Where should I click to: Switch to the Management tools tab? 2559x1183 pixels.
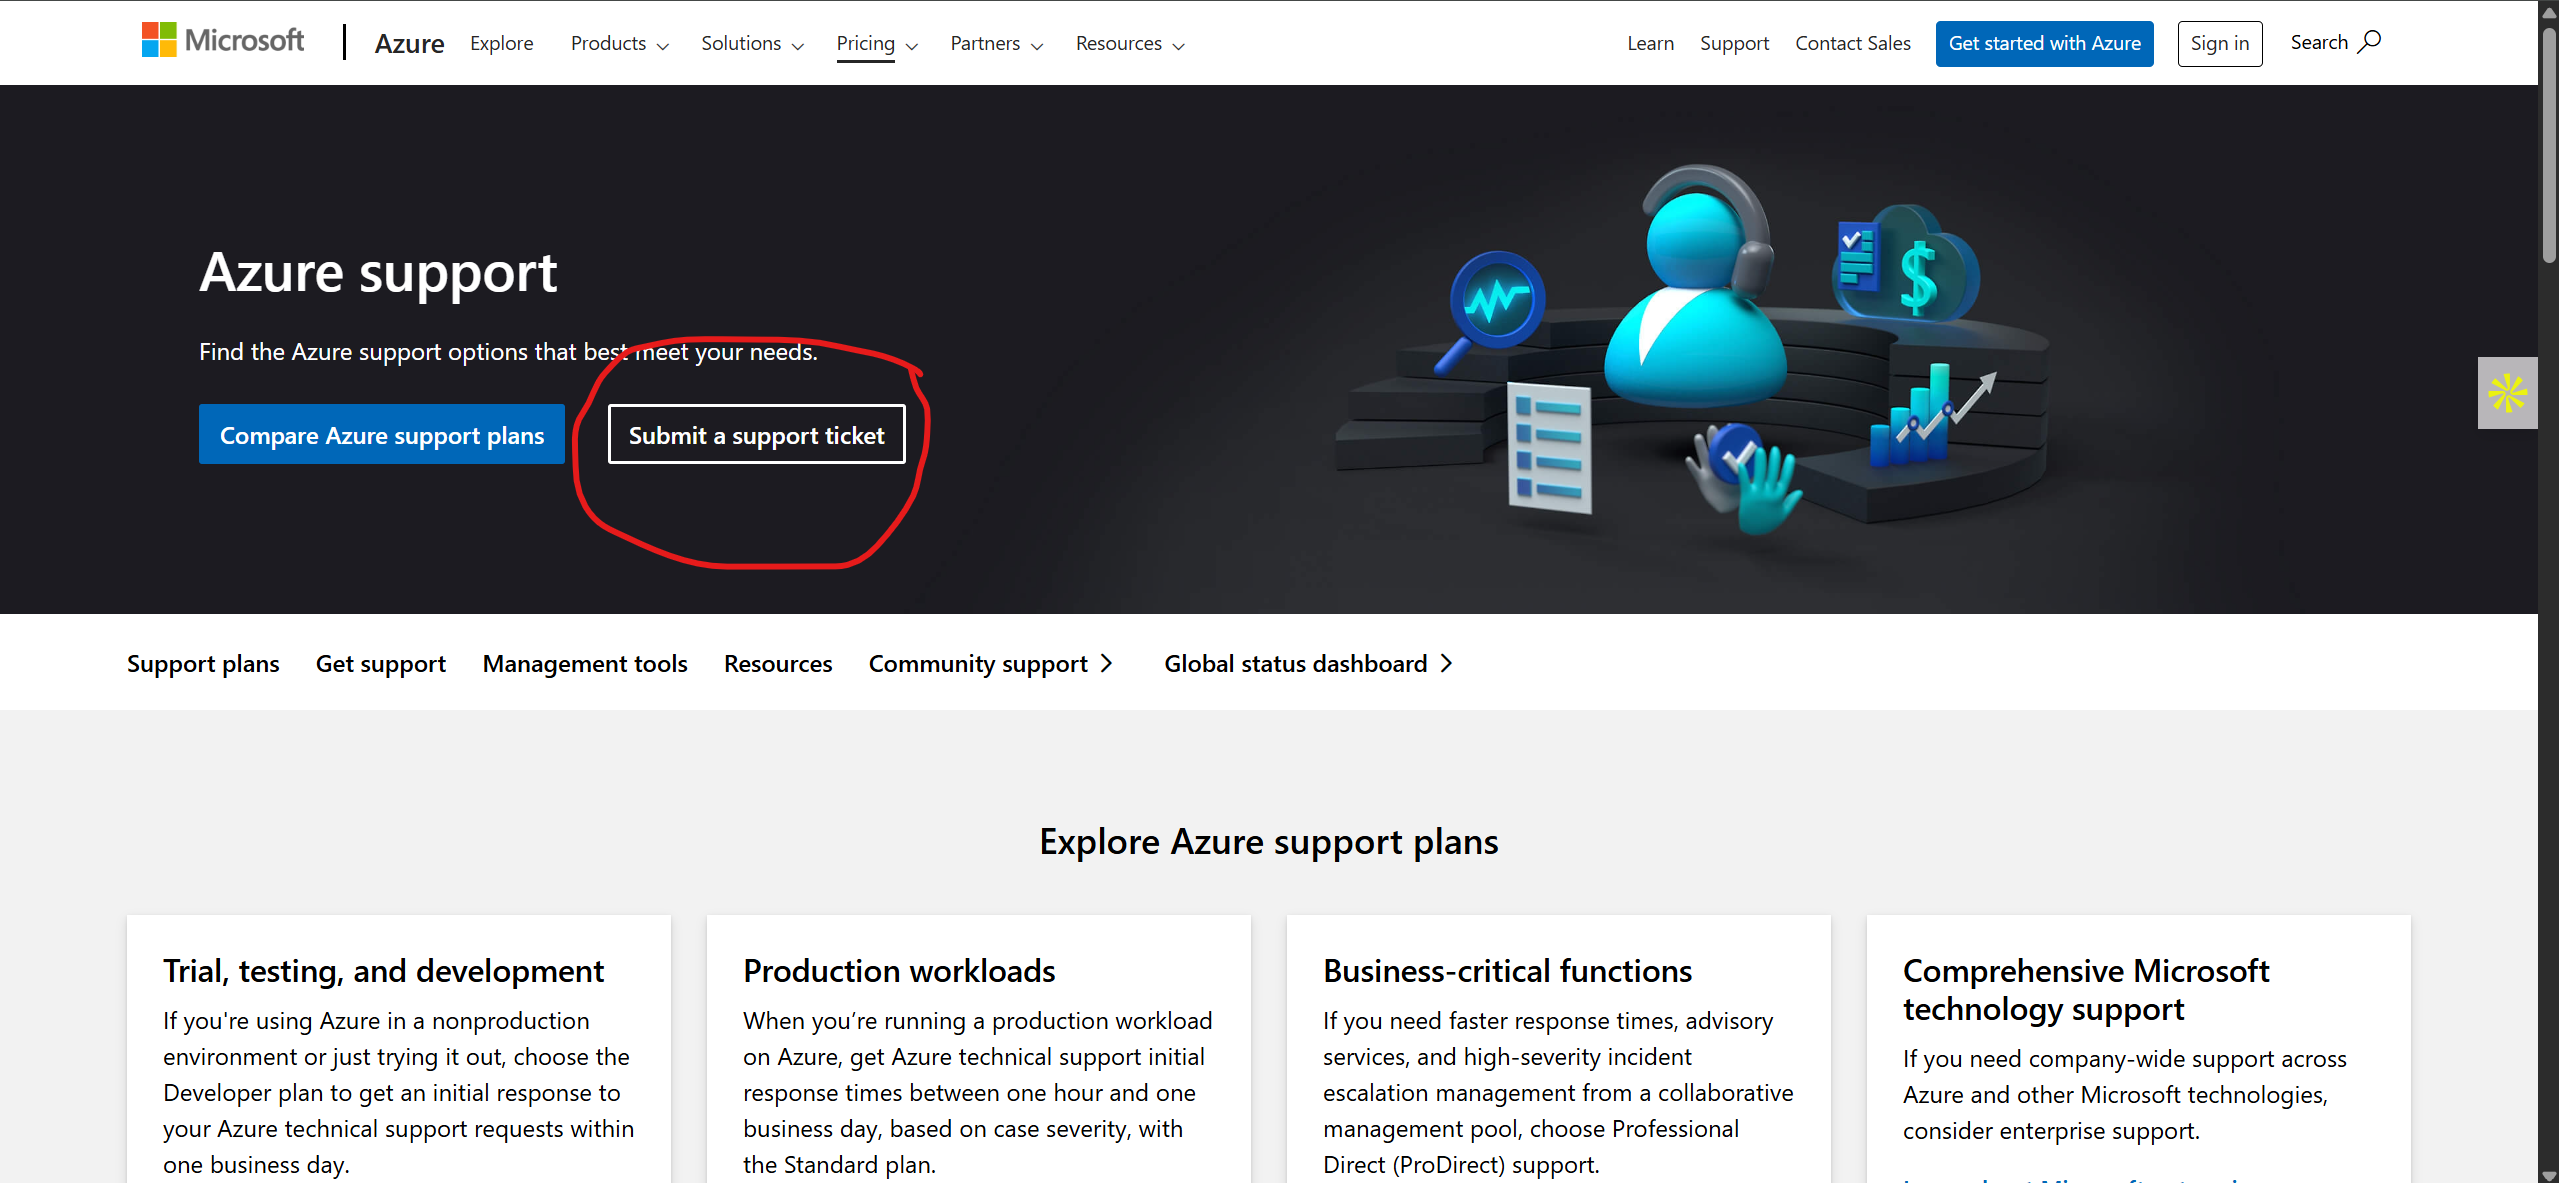coord(585,663)
